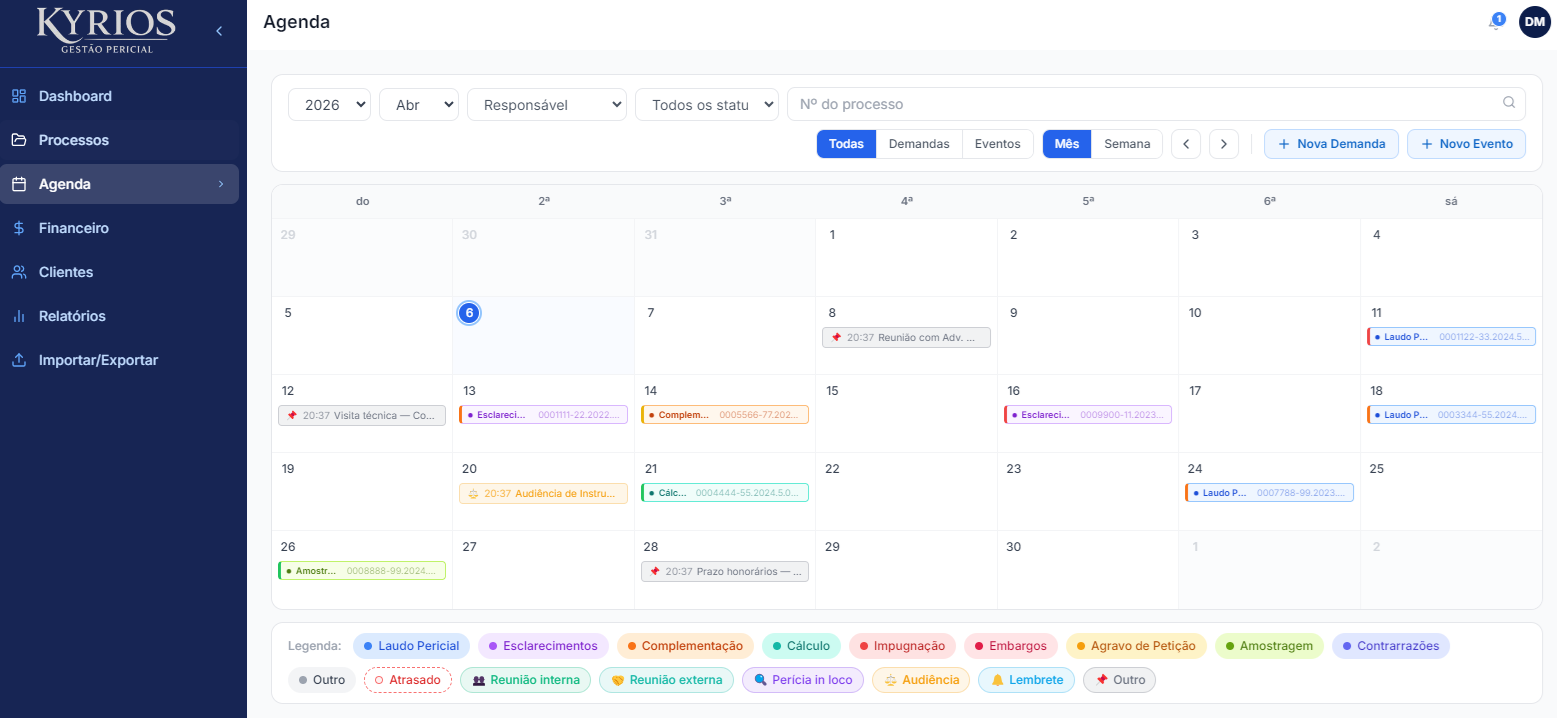Select today's date 6 in the calendar
The width and height of the screenshot is (1557, 718).
point(469,313)
